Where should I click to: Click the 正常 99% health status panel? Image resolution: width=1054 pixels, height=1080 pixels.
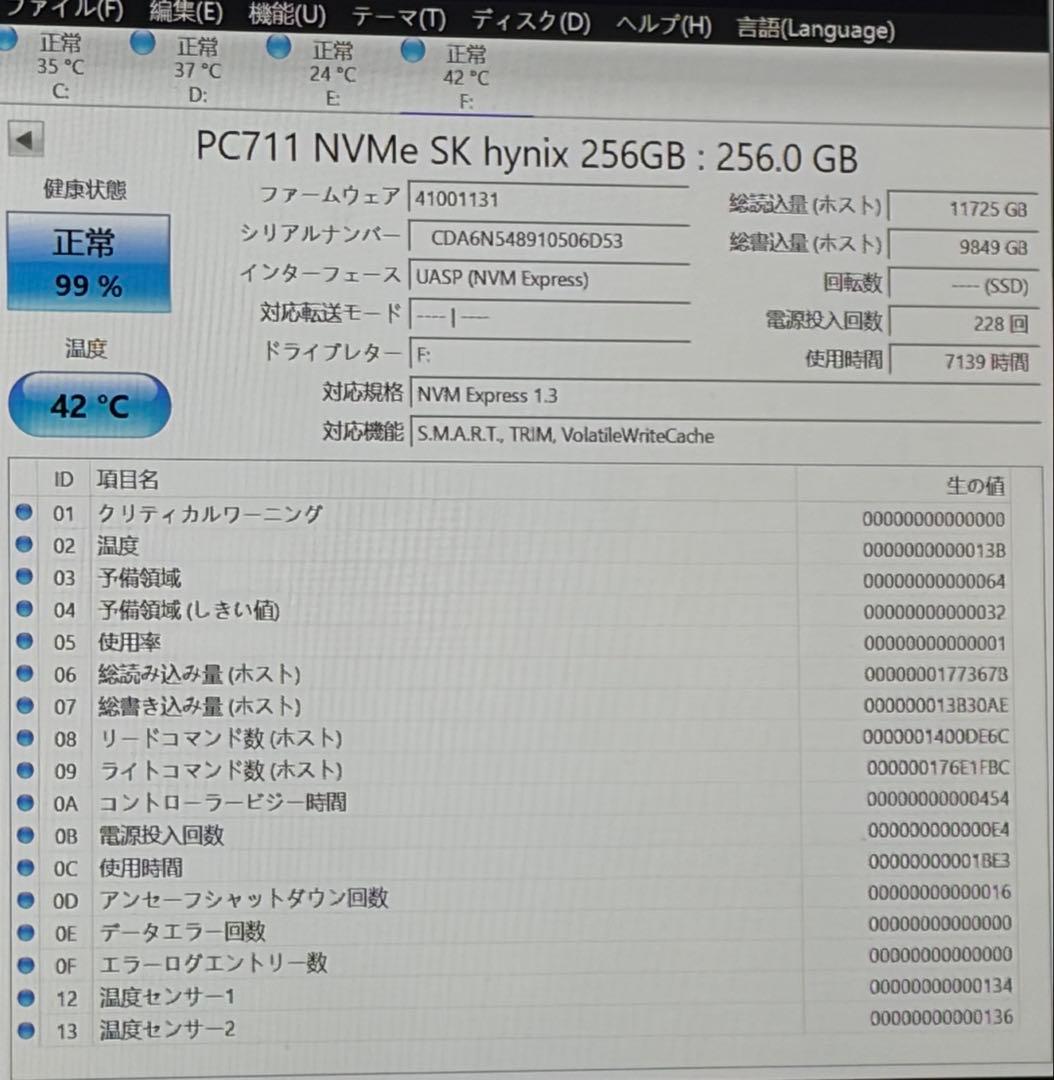click(89, 263)
